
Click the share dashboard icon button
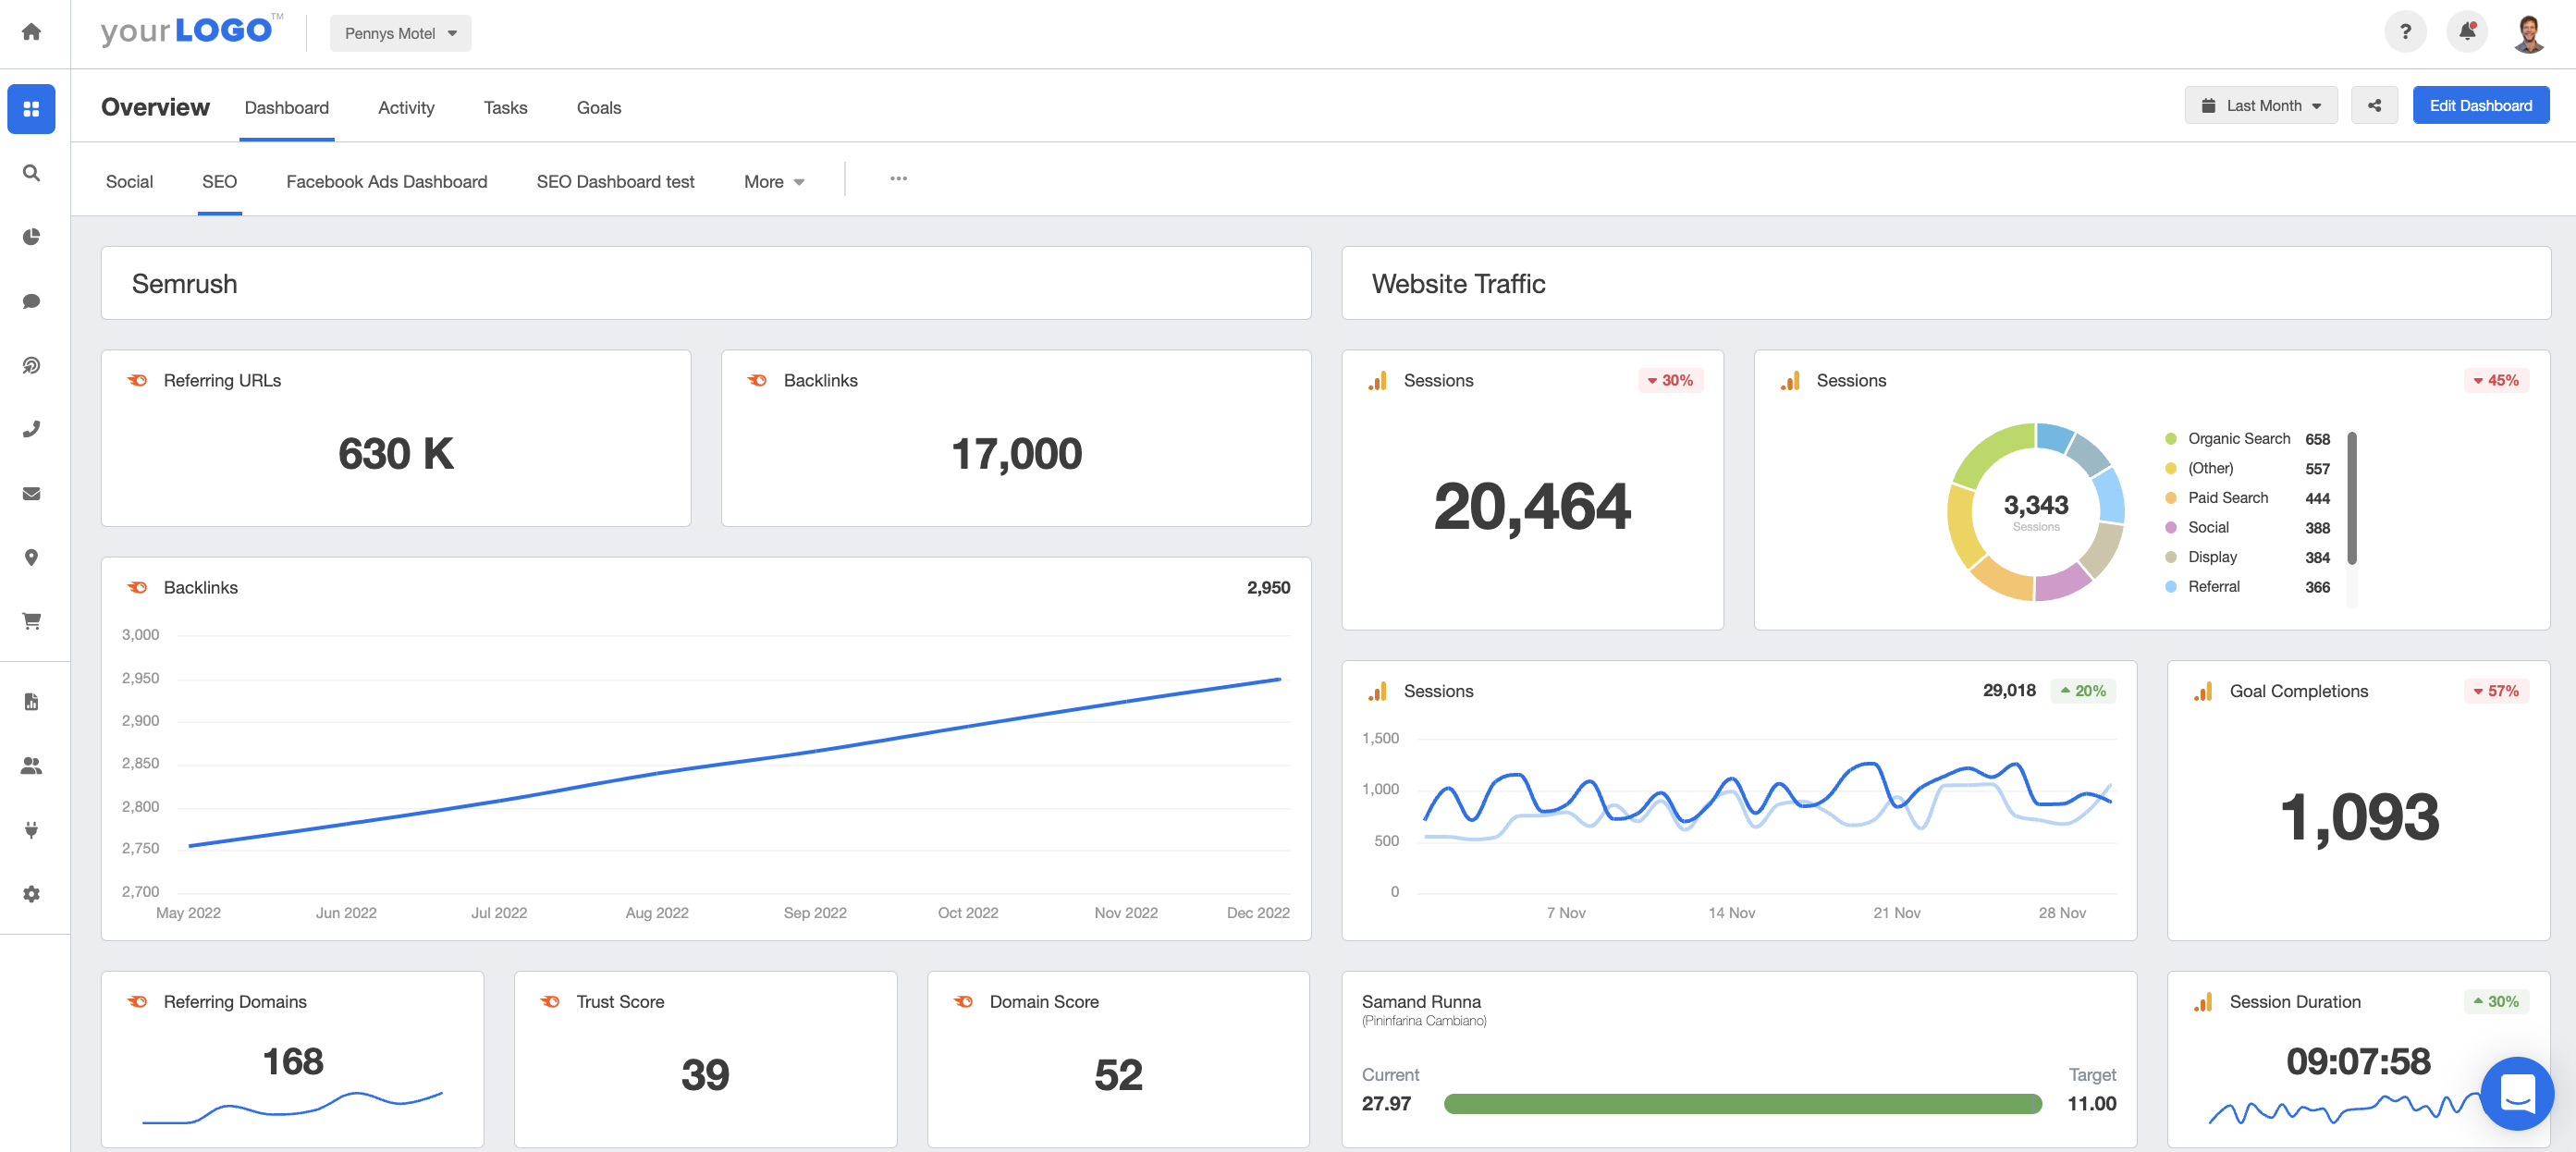click(2374, 106)
